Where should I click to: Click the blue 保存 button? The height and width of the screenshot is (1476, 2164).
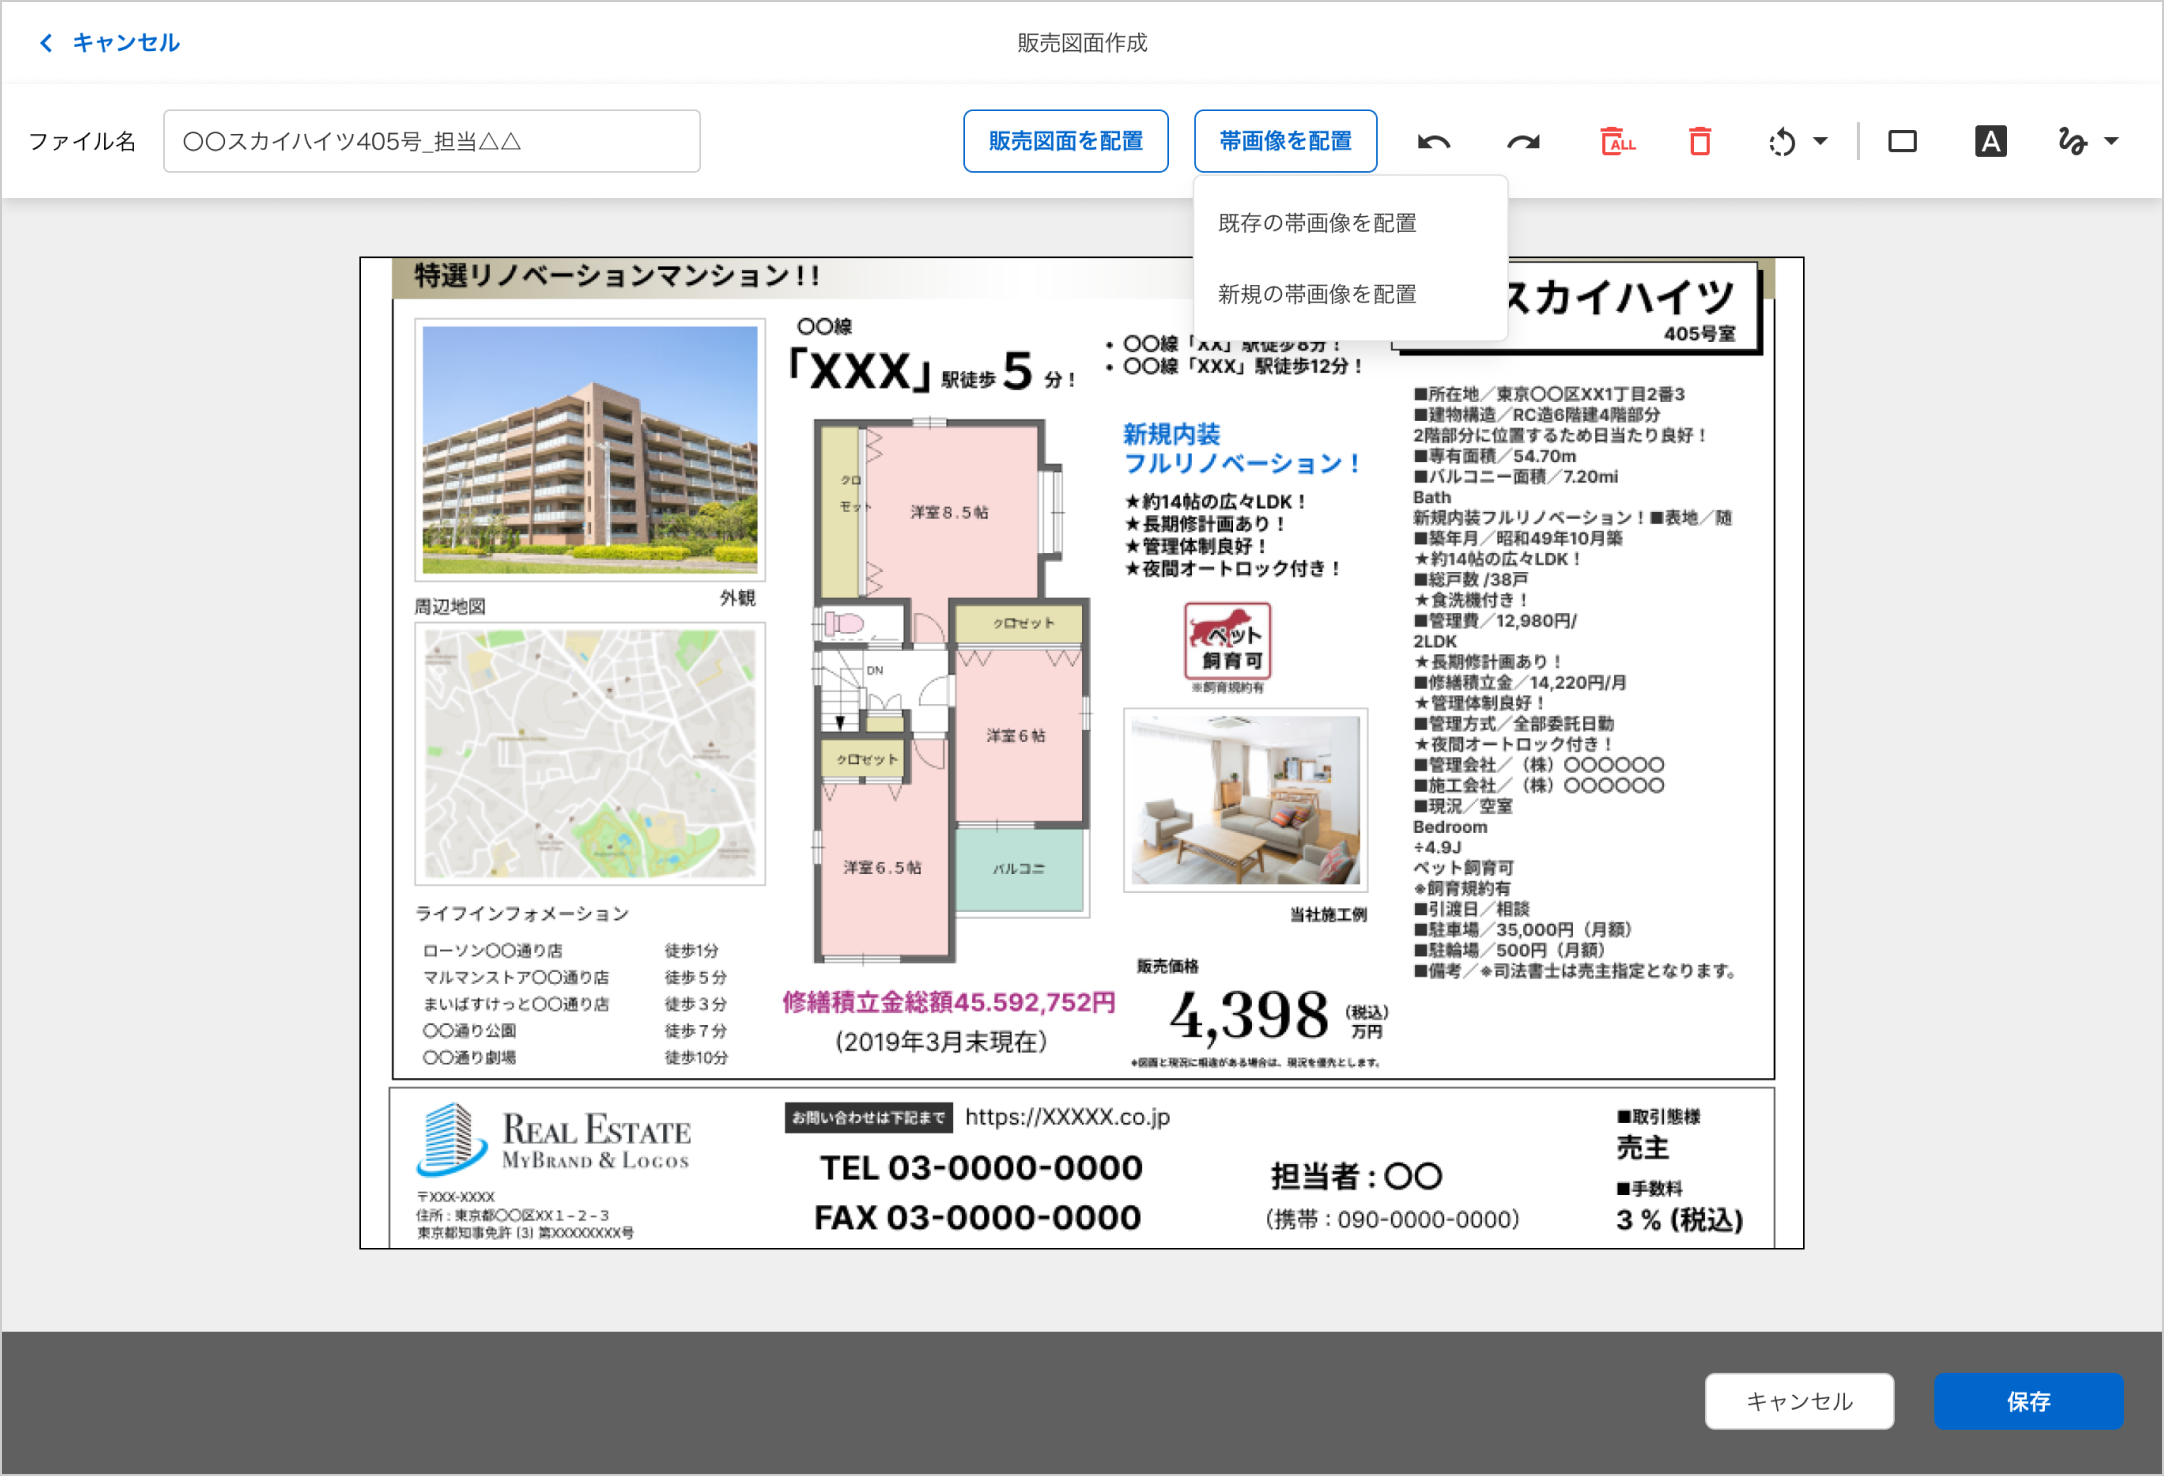click(x=2027, y=1401)
